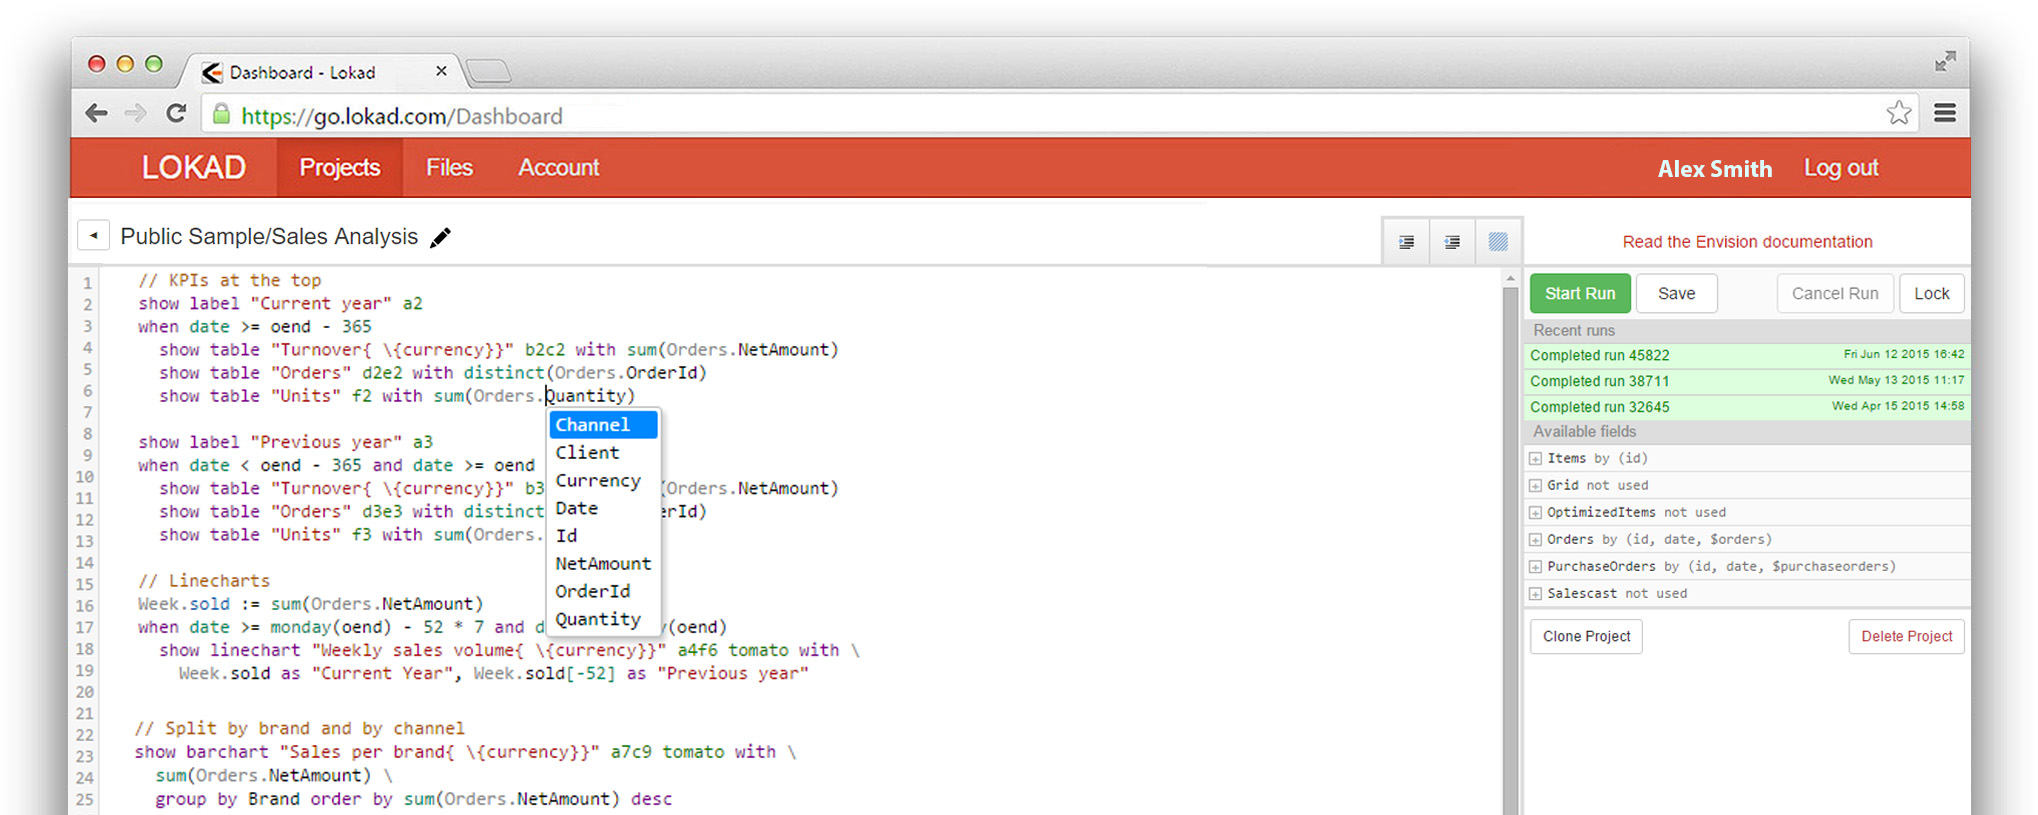Click line number 15 in gutter
This screenshot has height=815, width=2038.
(85, 584)
